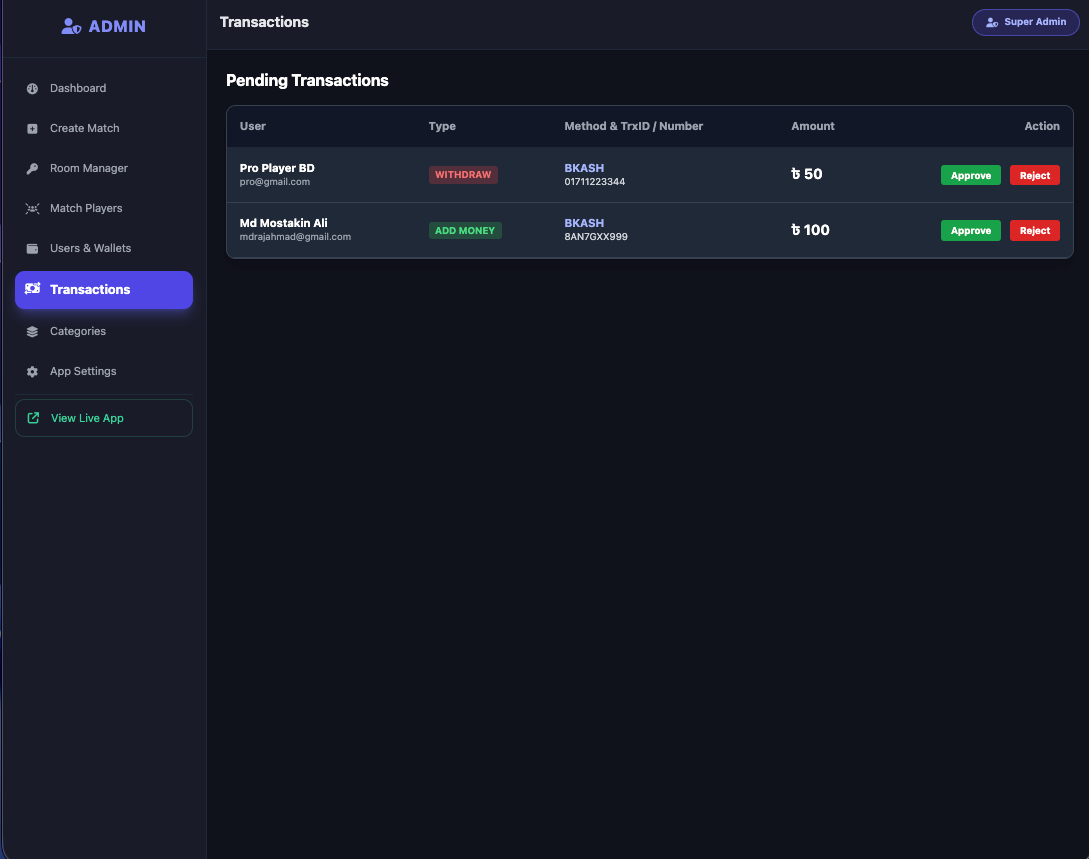The image size is (1089, 859).
Task: Open Room Manager in sidebar
Action: click(x=104, y=169)
